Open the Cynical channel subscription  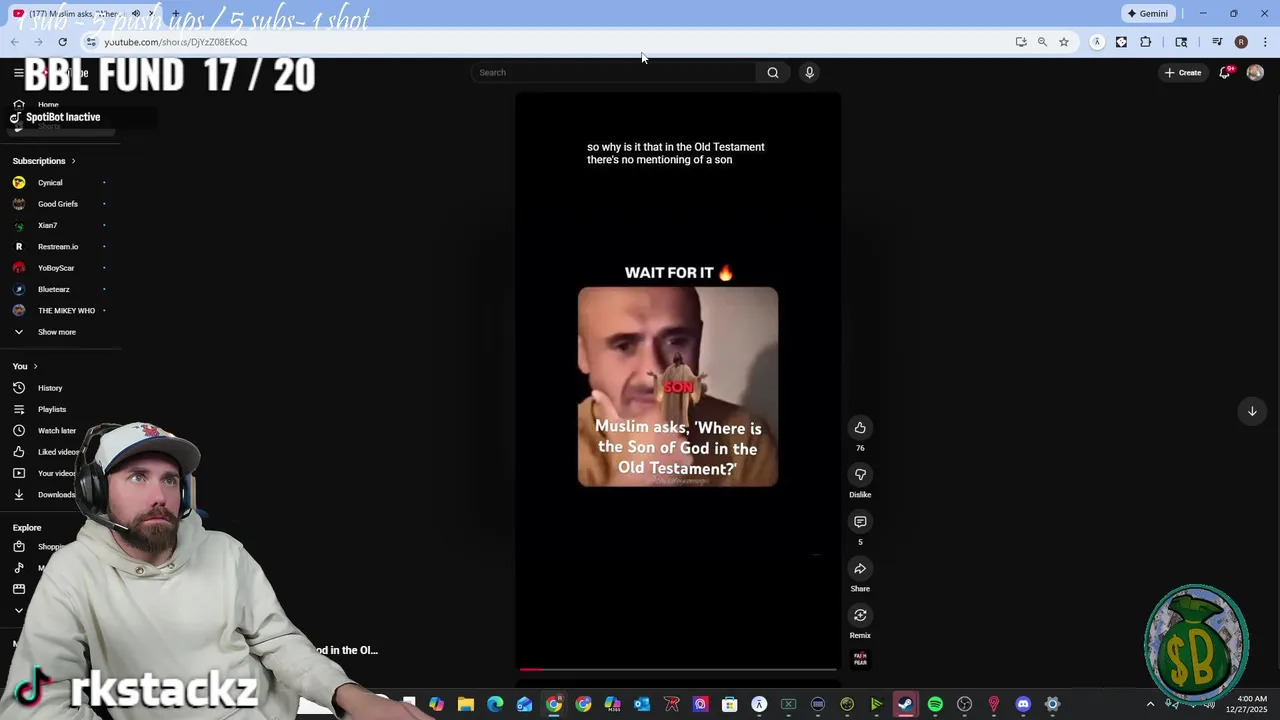coord(60,183)
